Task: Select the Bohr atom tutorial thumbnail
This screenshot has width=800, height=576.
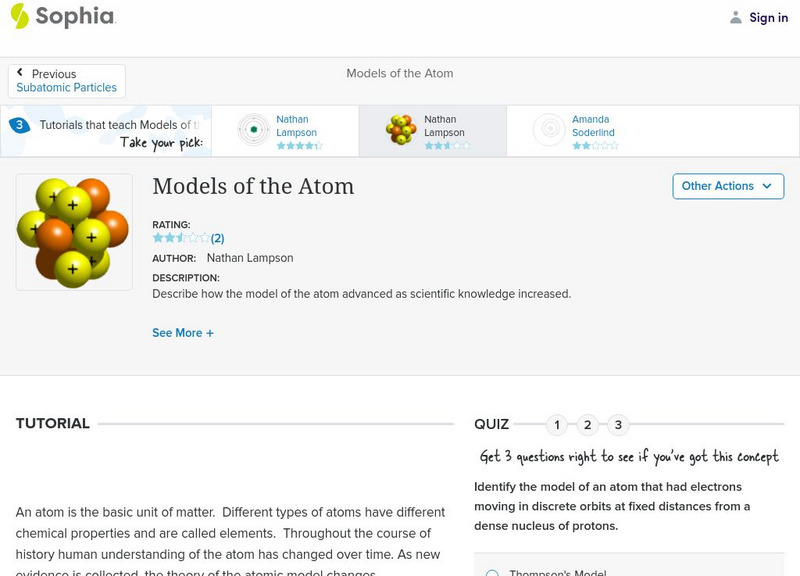Action: click(254, 130)
